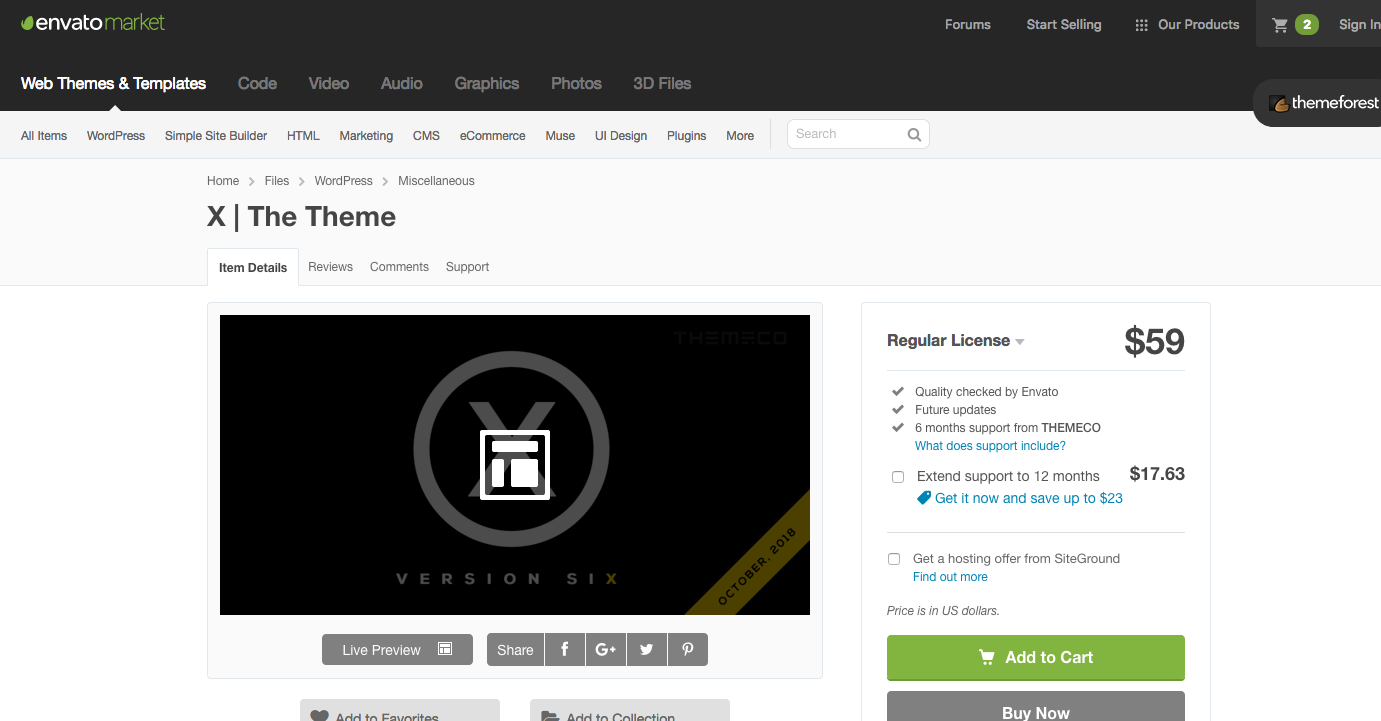Screen dimensions: 1381x721
Task: Click the search magnifier icon
Action: pos(914,134)
